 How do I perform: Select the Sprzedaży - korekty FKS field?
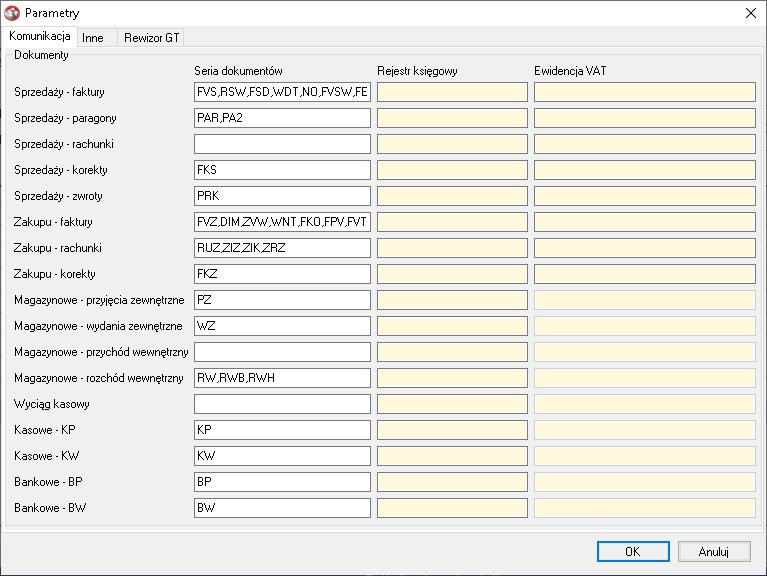[282, 170]
